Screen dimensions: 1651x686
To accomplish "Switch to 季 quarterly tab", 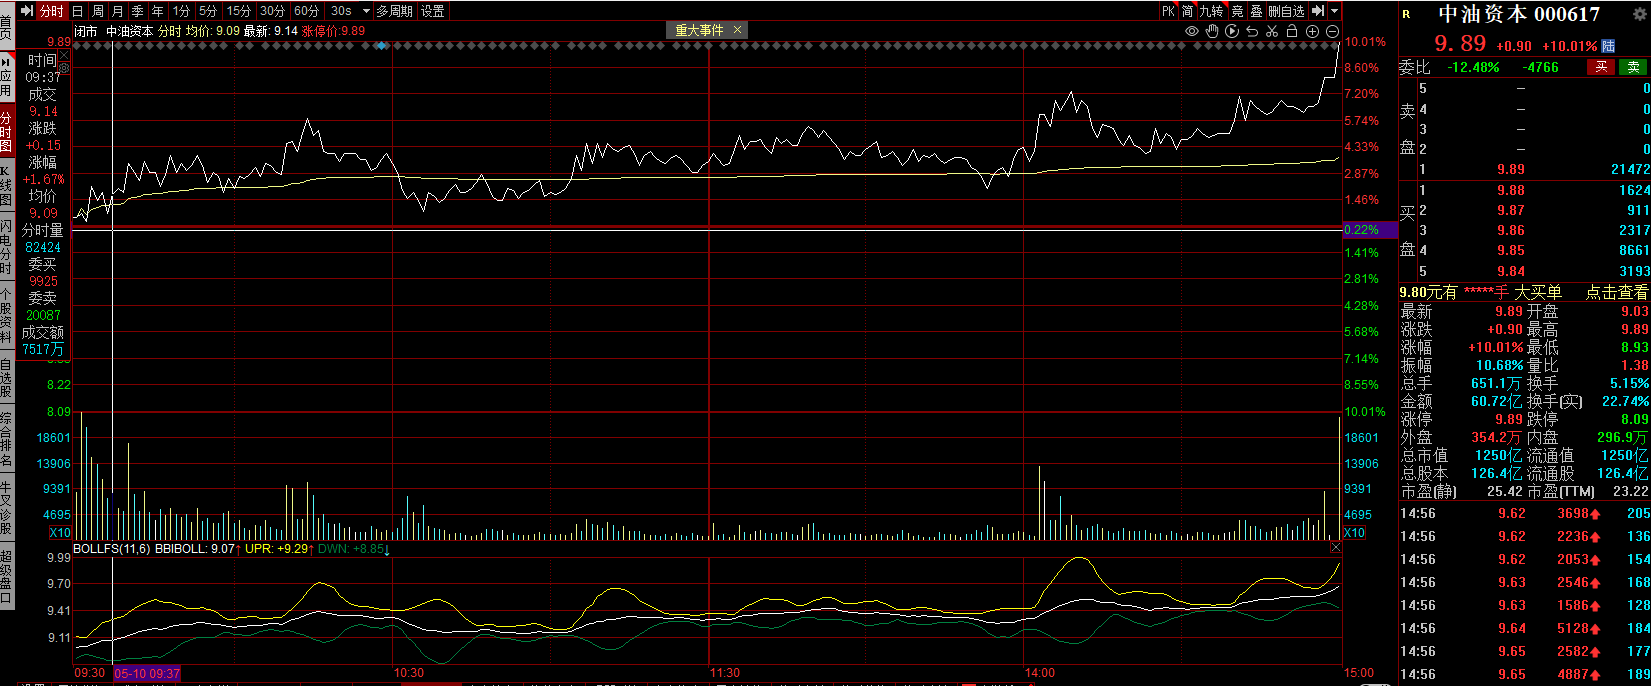I will point(138,11).
